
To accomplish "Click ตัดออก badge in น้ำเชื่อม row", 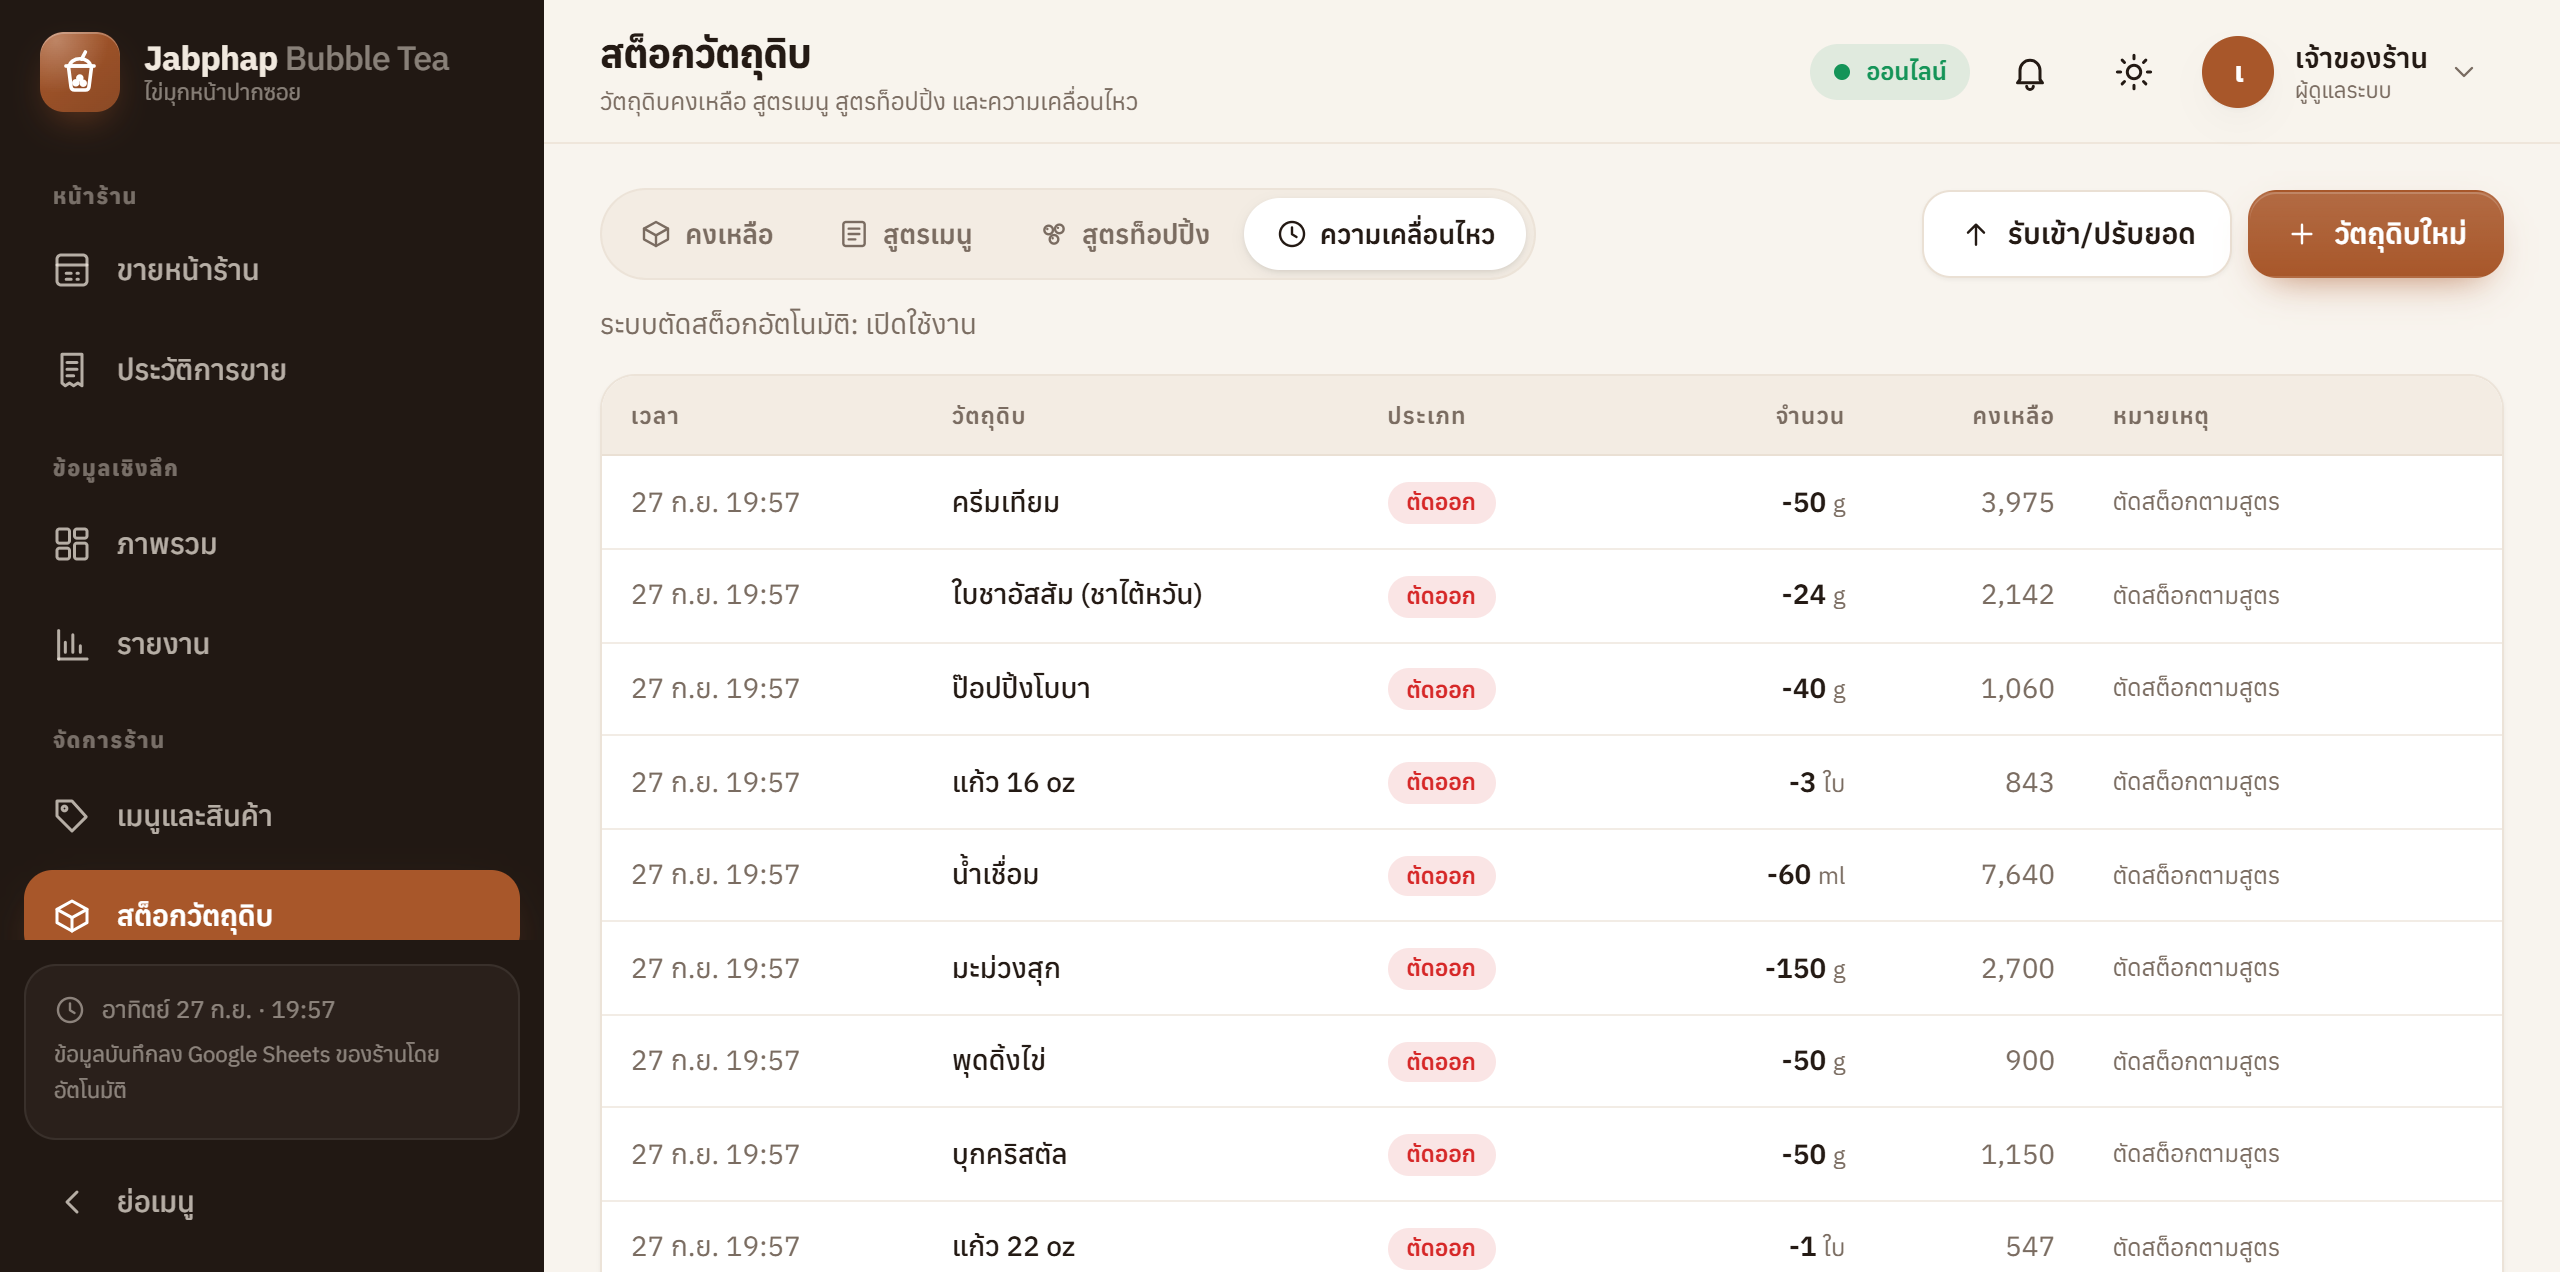I will click(x=1441, y=875).
